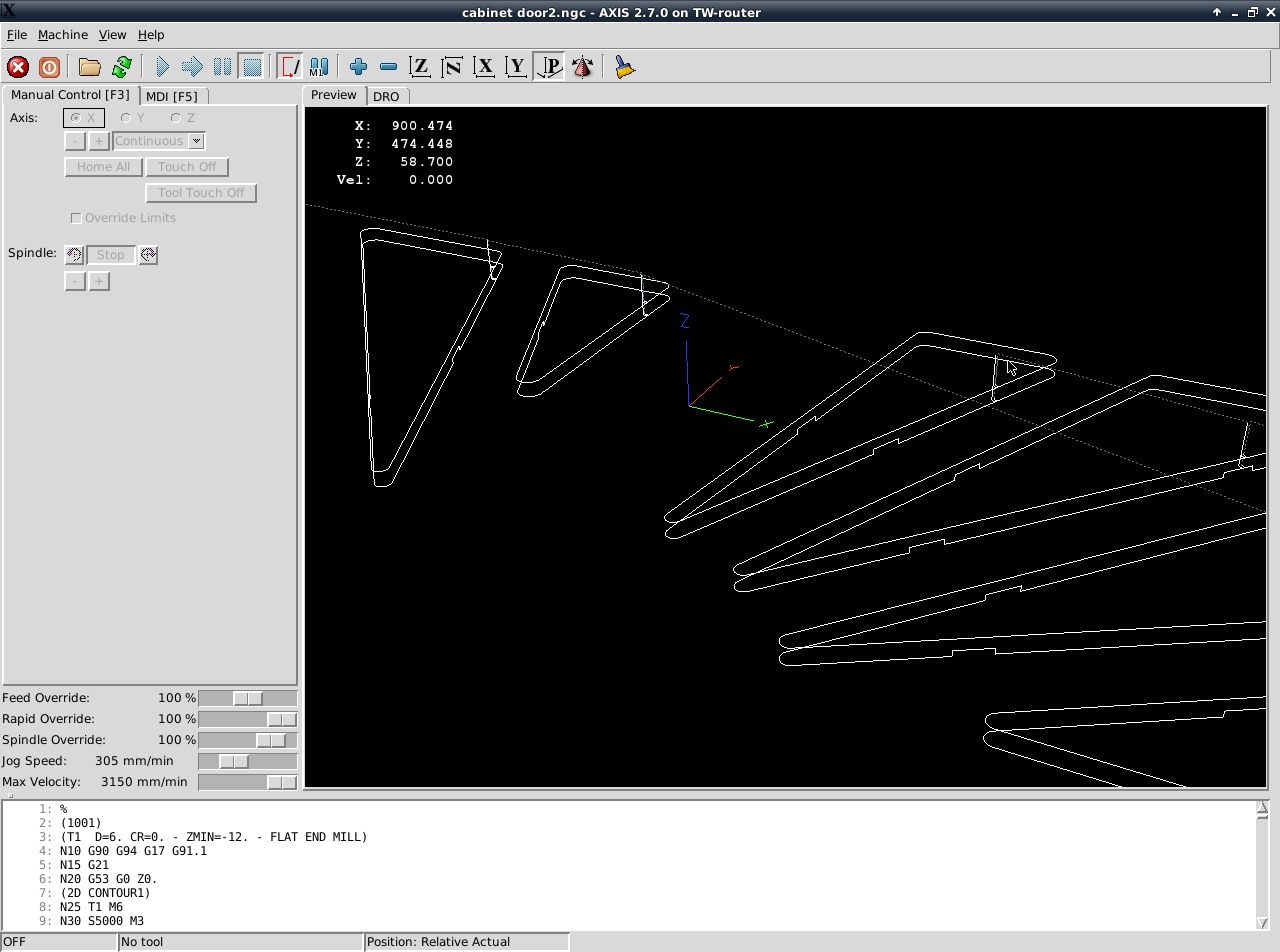Stop the spindle
This screenshot has width=1280, height=952.
tap(111, 255)
